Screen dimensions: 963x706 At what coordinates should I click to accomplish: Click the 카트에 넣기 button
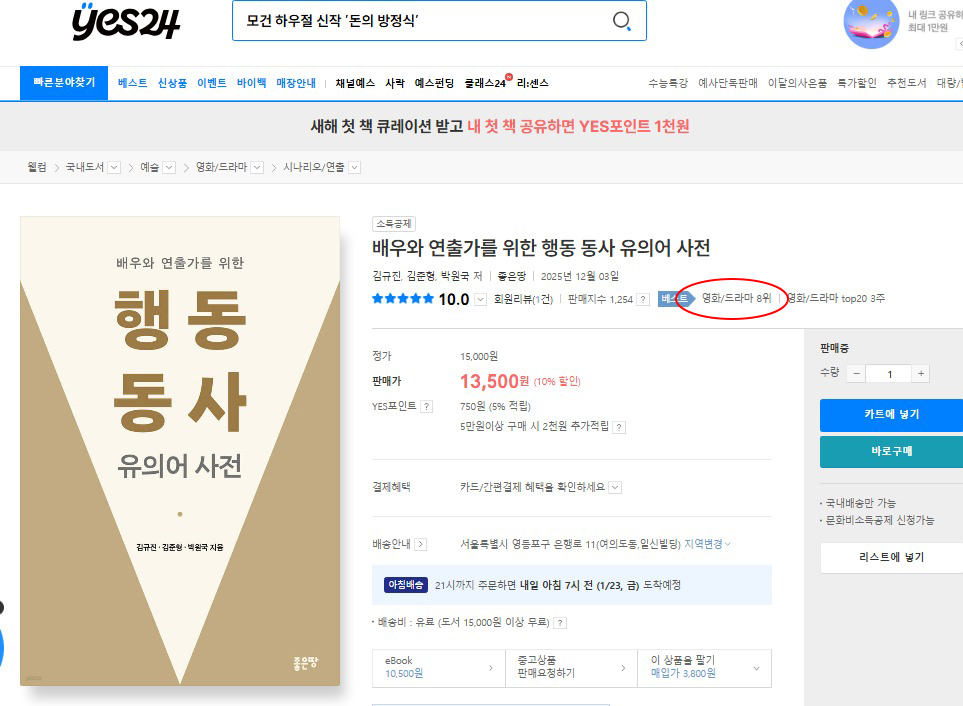click(x=890, y=414)
